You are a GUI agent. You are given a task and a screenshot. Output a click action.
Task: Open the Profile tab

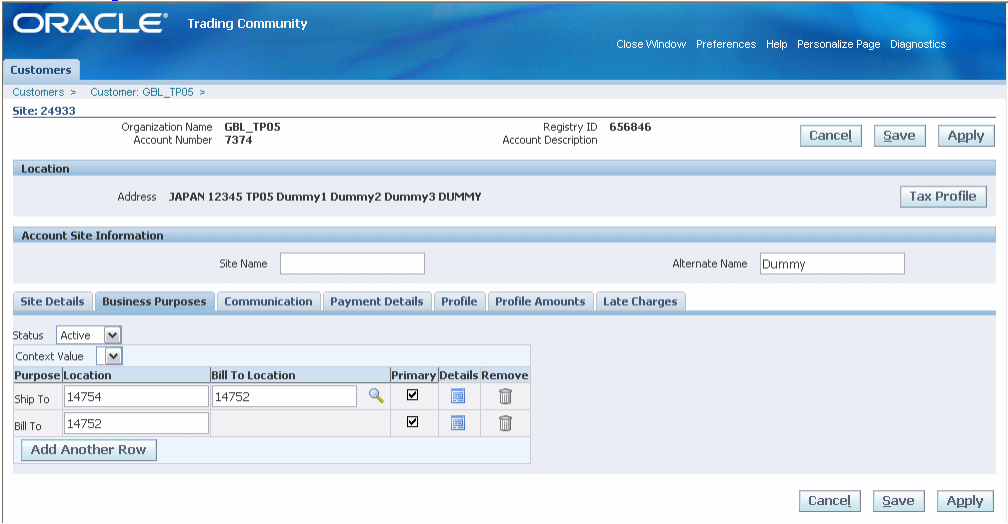click(x=459, y=302)
